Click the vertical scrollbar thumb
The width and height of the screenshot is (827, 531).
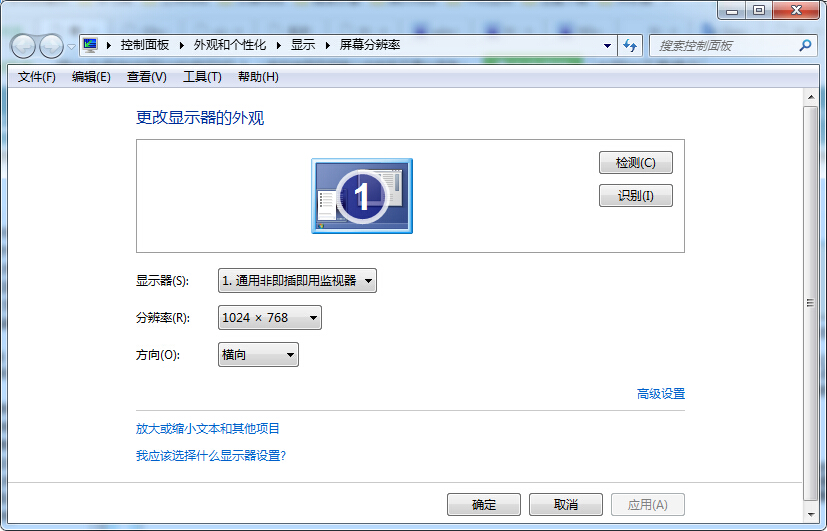[811, 303]
